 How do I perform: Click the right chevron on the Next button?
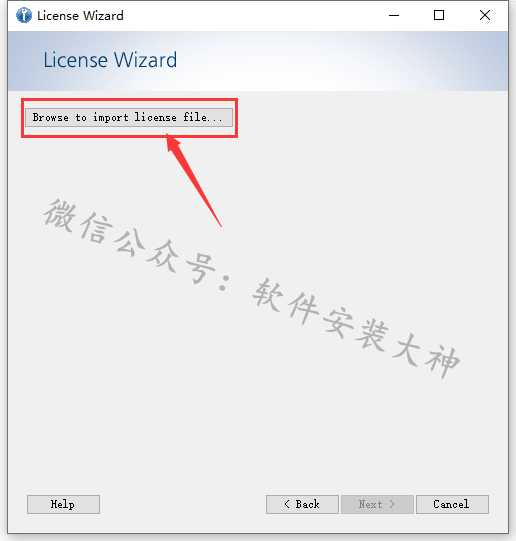tap(392, 504)
